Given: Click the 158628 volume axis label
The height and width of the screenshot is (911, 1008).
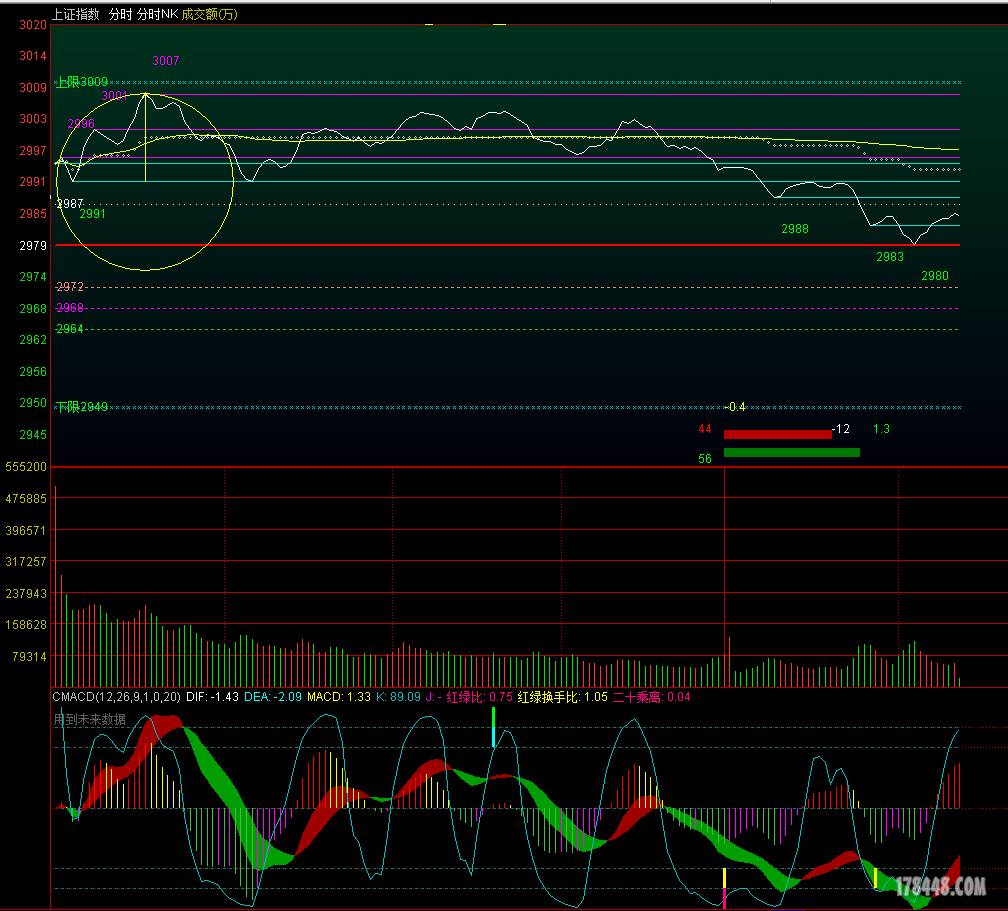Looking at the screenshot, I should (26, 625).
